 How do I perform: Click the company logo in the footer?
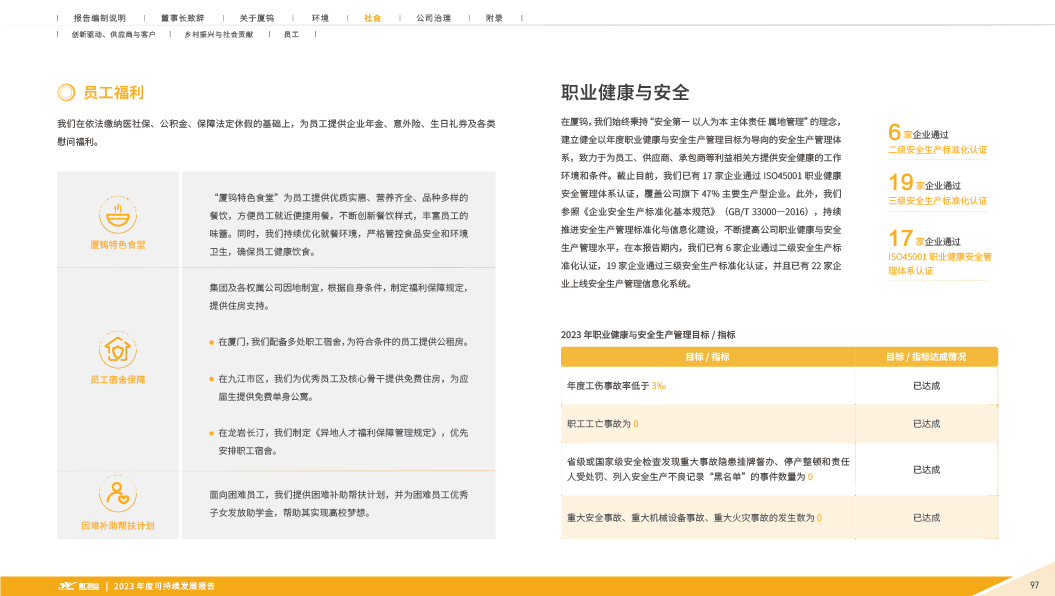77,585
